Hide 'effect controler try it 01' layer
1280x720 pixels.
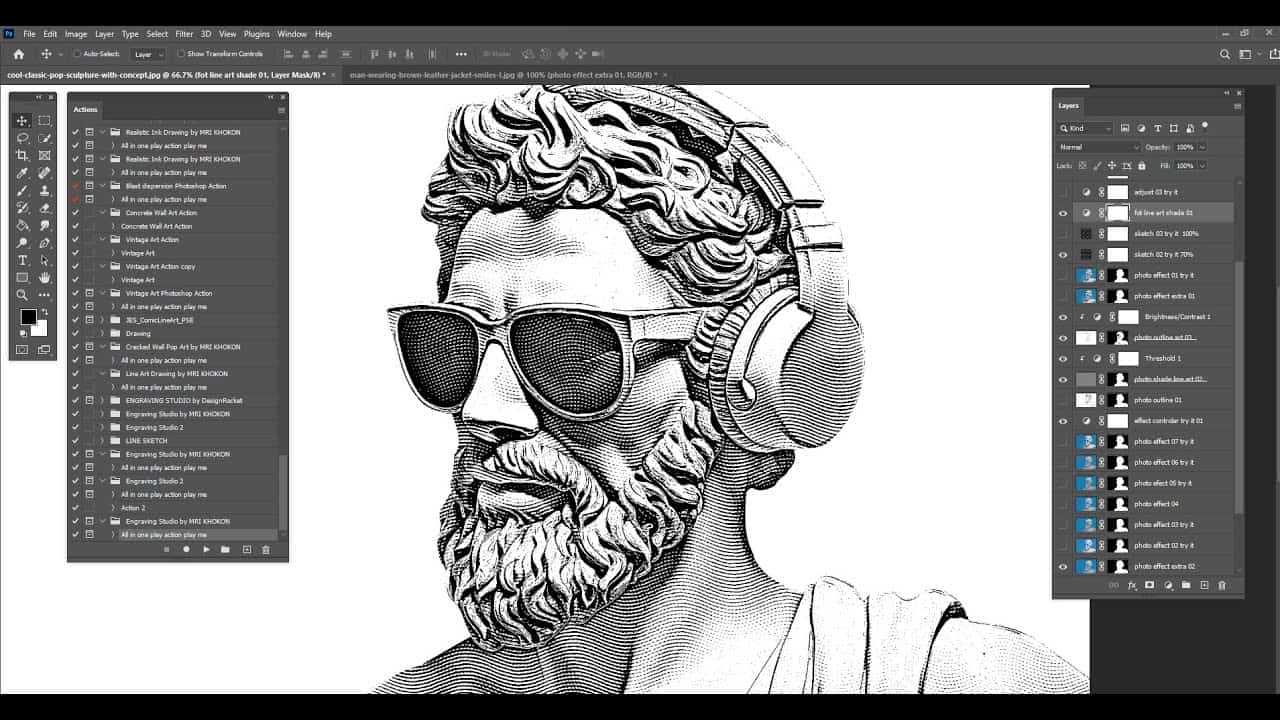tap(1063, 421)
